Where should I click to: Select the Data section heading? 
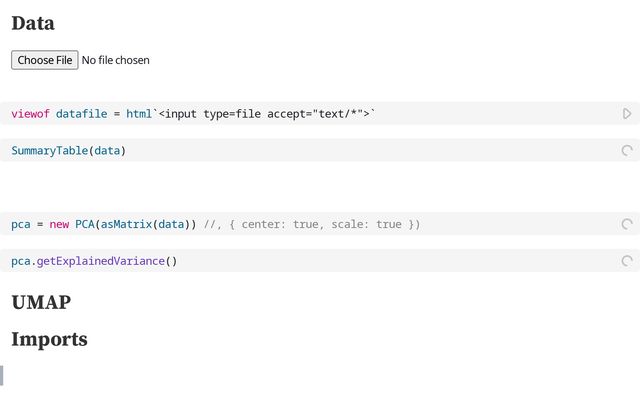click(33, 23)
